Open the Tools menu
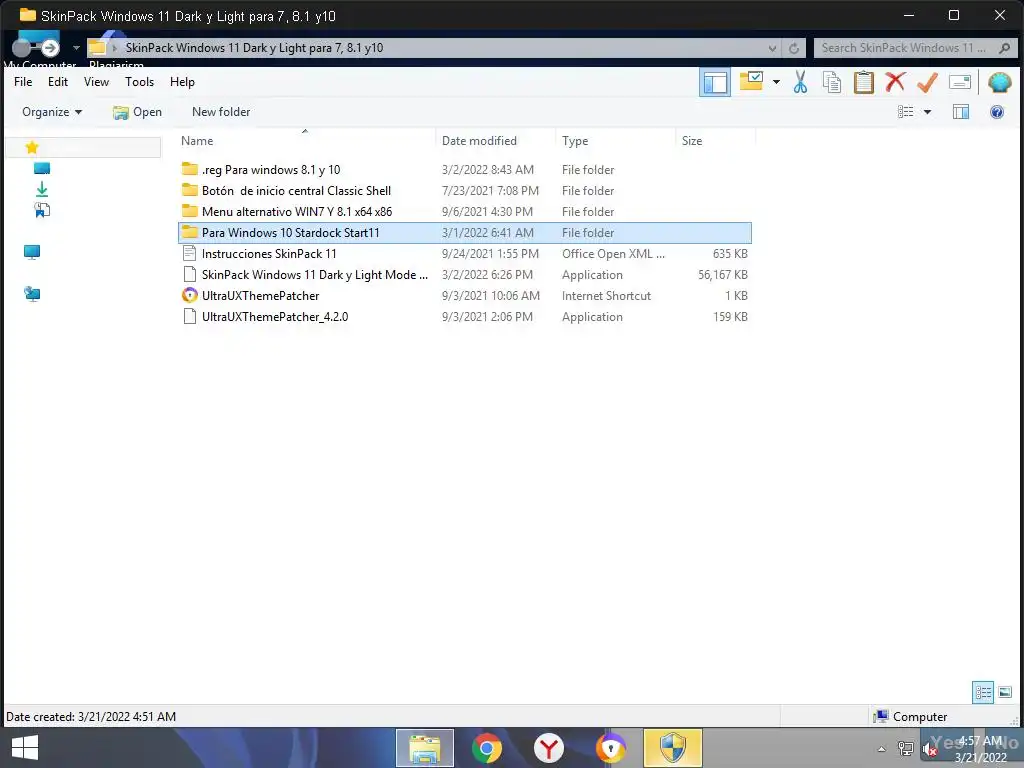Screen dimensions: 1024x768 tap(139, 82)
